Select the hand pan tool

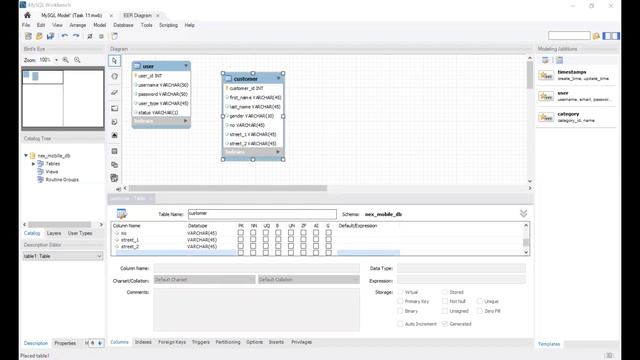point(115,76)
